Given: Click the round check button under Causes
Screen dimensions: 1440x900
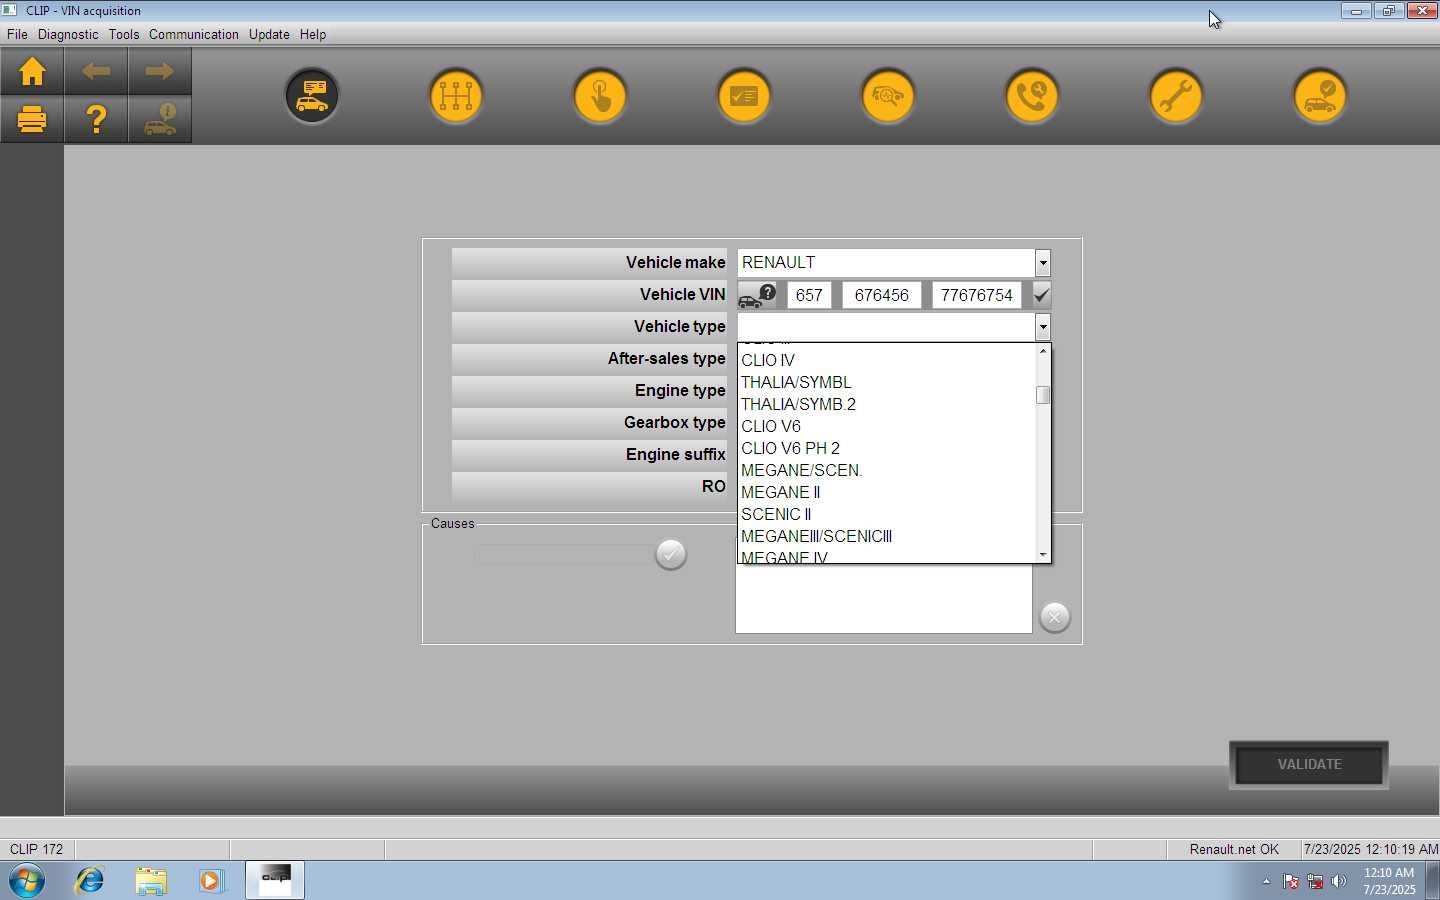Looking at the screenshot, I should click(x=671, y=554).
